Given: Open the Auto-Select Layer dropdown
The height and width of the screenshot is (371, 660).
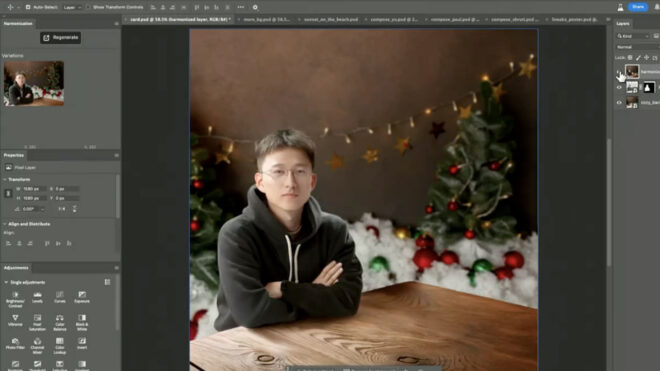Looking at the screenshot, I should click(x=72, y=7).
